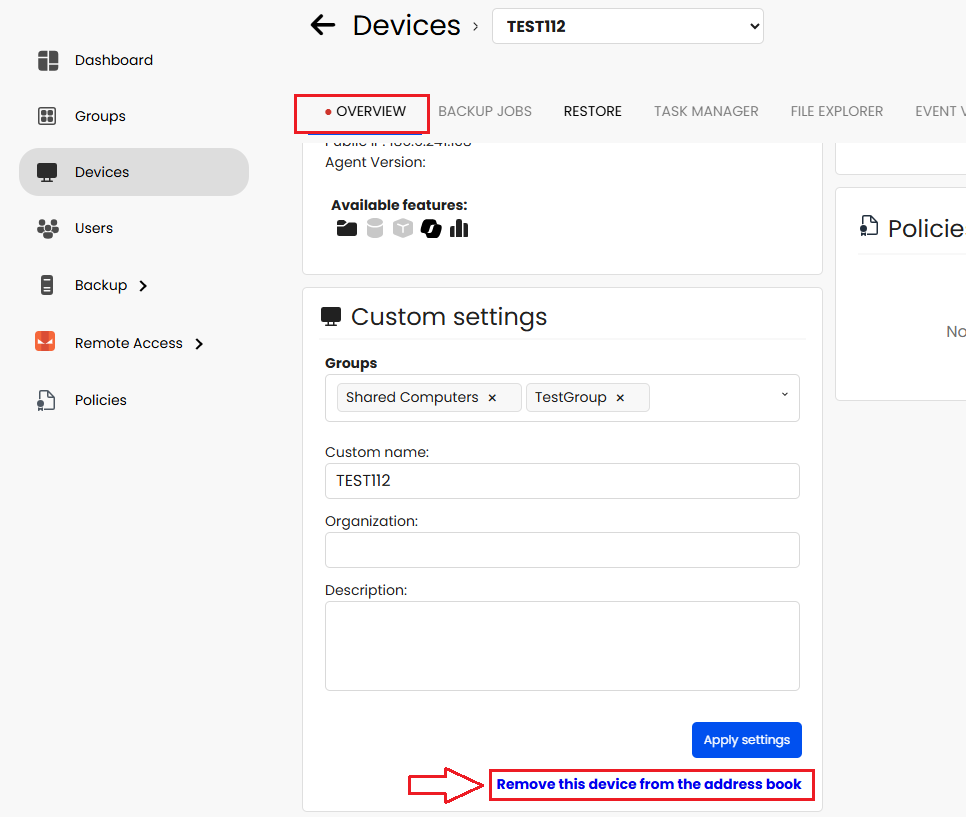This screenshot has width=966, height=817.
Task: Open Dashboard from the sidebar
Action: 113,60
